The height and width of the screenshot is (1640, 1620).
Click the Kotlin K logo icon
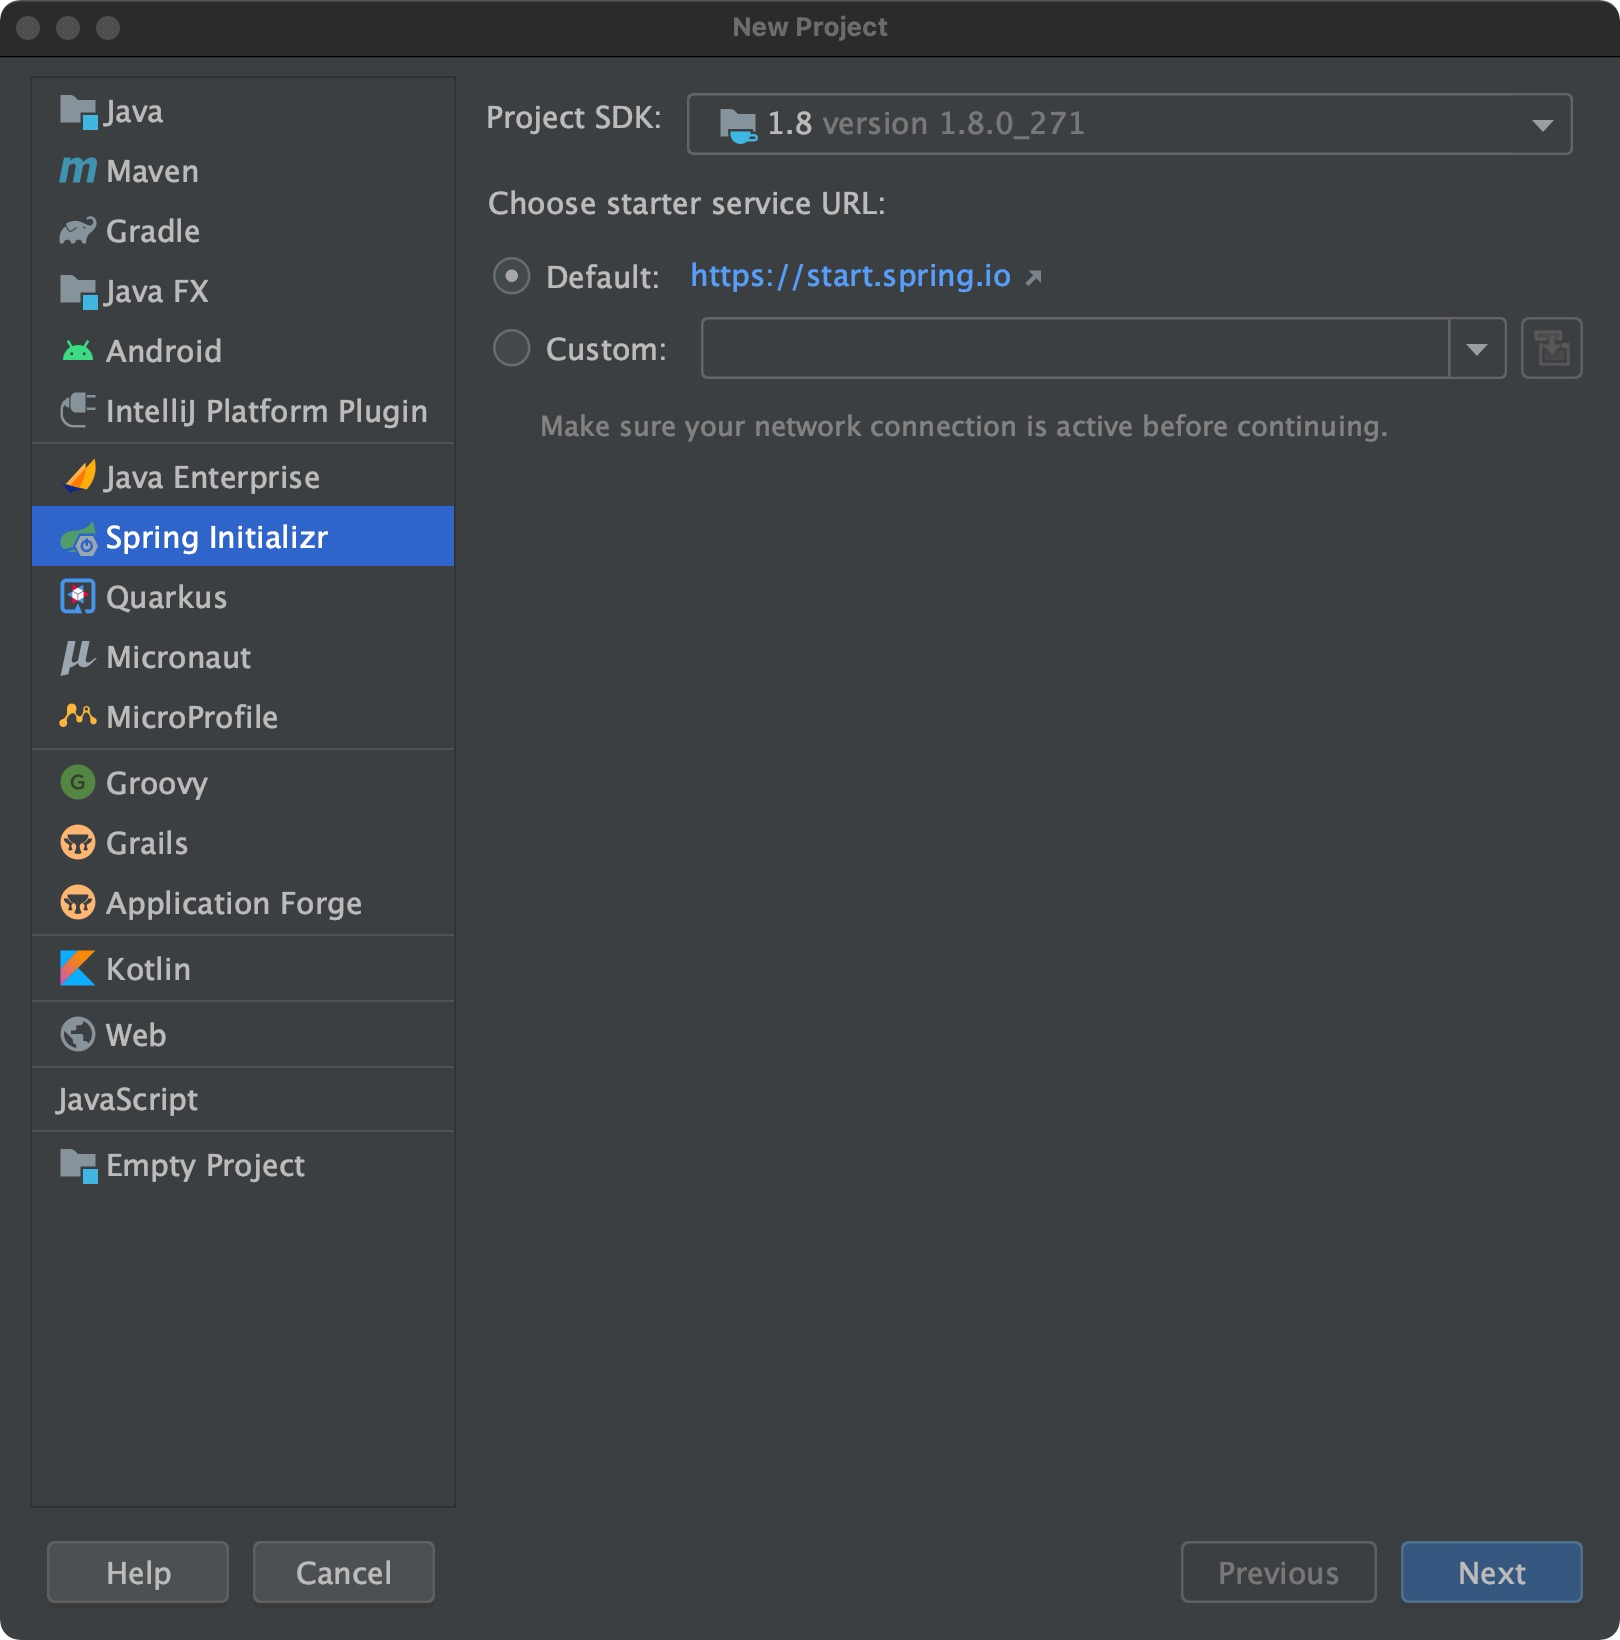point(78,968)
